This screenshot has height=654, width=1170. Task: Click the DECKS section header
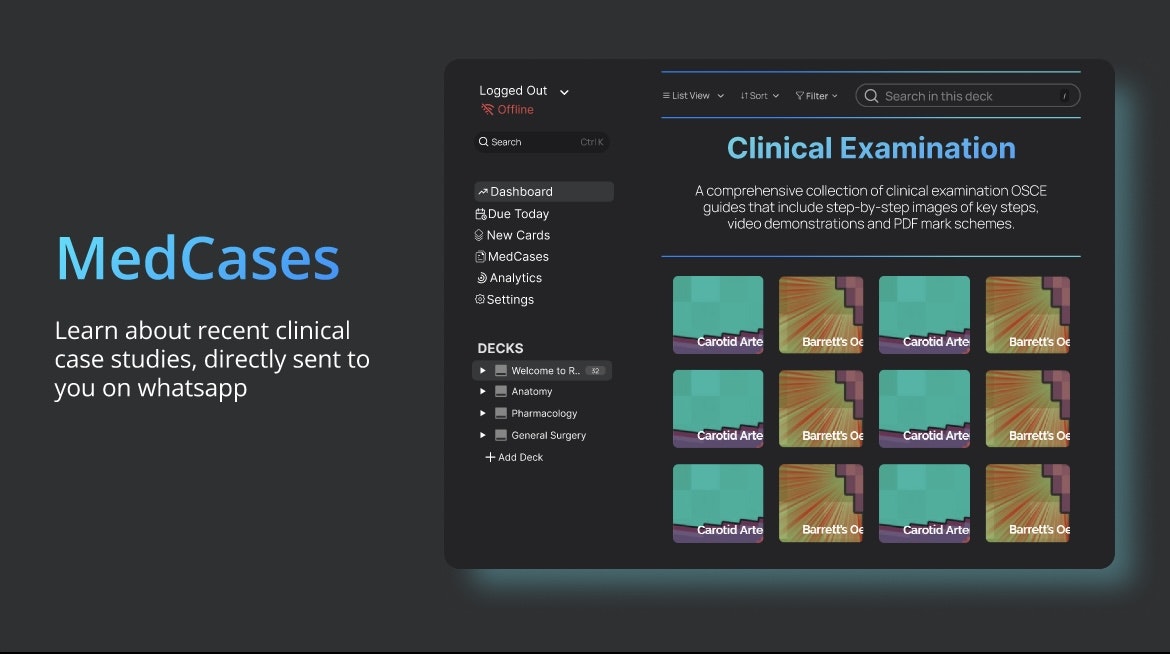coord(500,349)
